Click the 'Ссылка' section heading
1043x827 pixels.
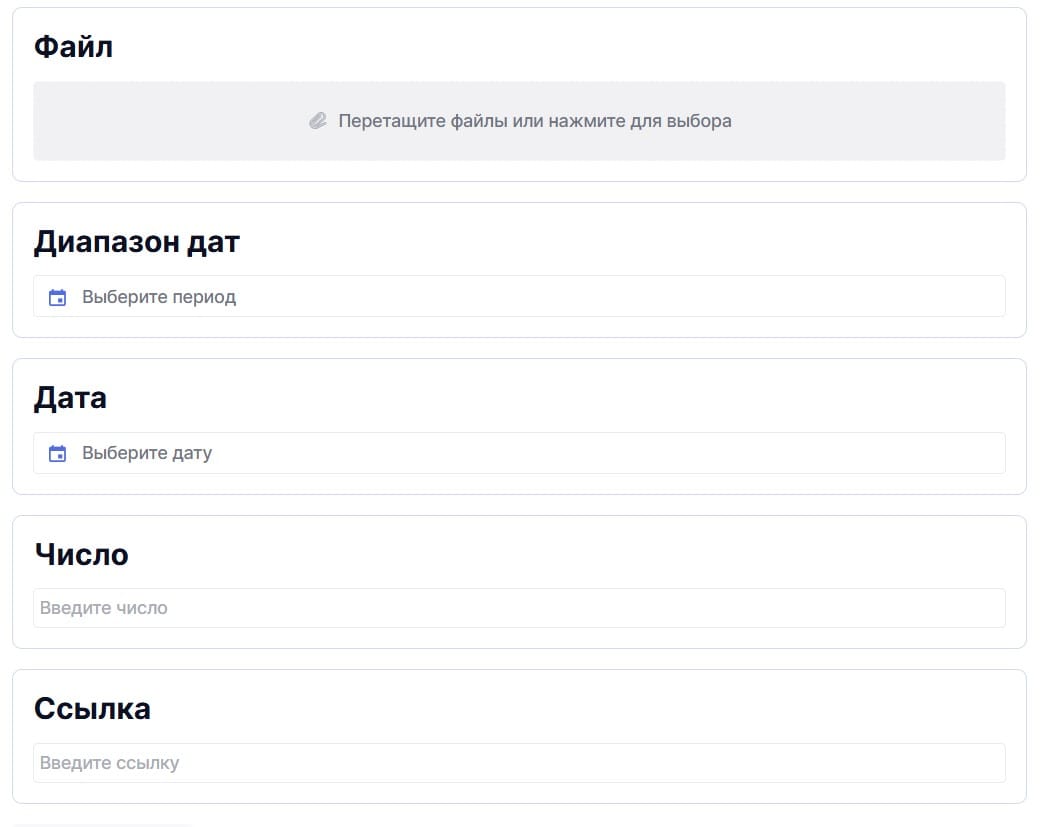click(x=92, y=708)
